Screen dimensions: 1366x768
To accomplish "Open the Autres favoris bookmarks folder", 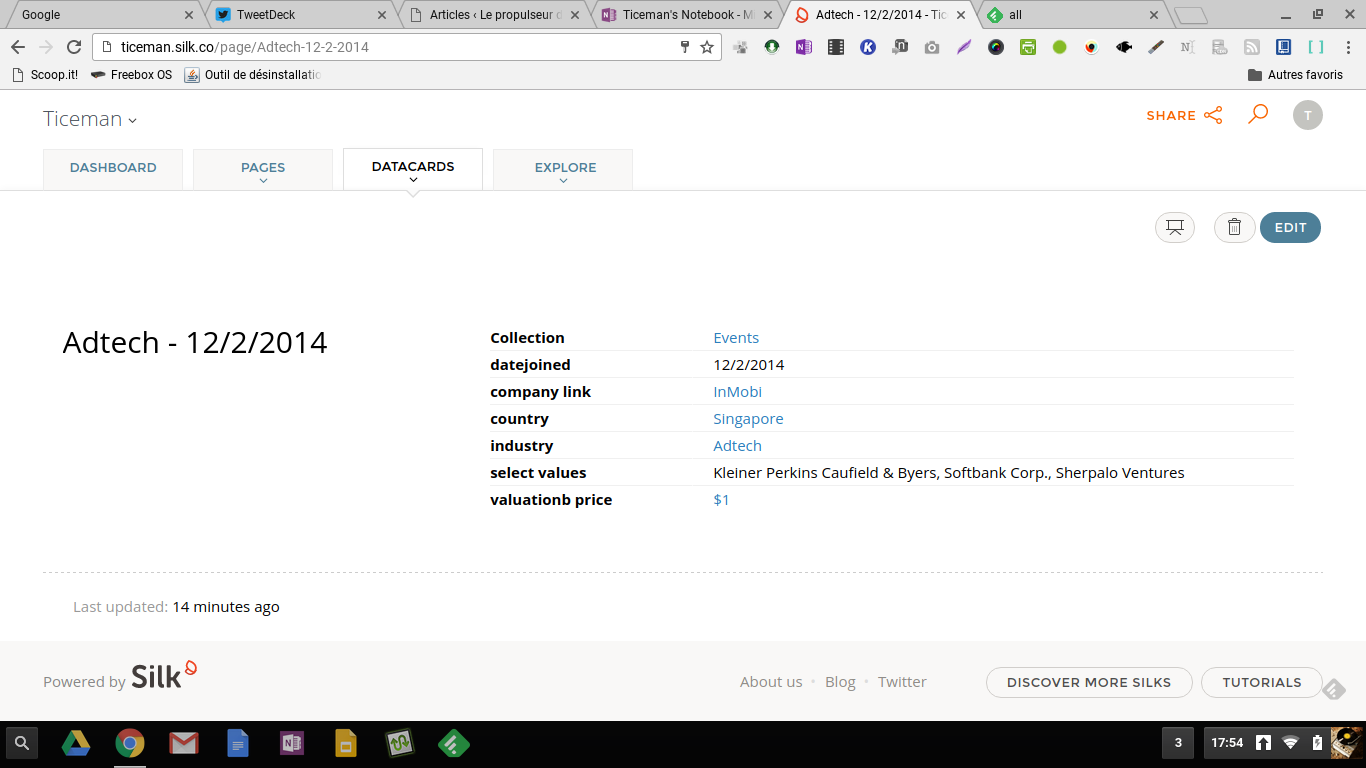I will click(x=1295, y=75).
